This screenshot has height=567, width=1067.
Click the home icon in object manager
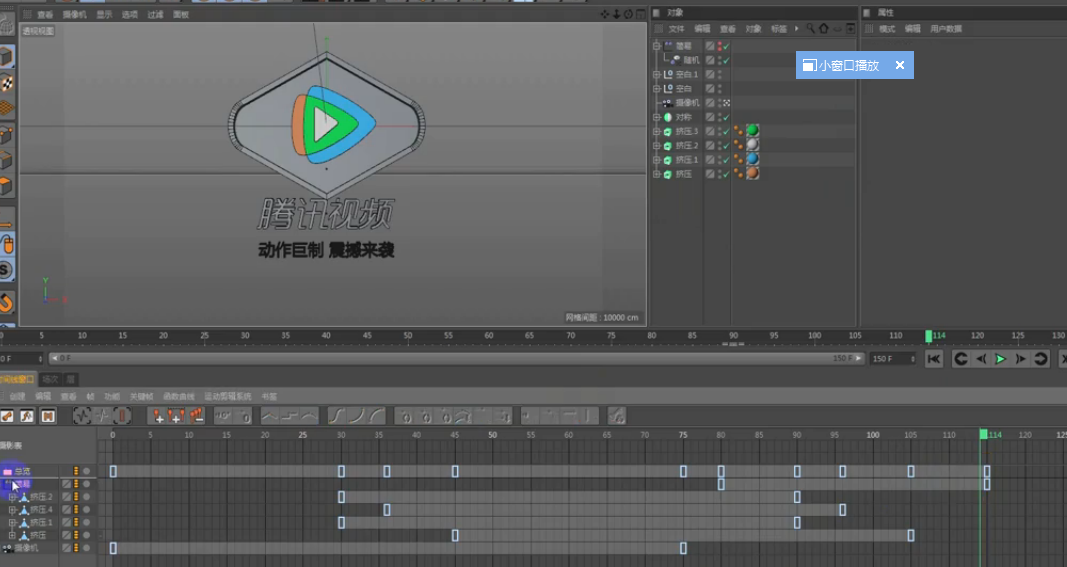click(824, 29)
